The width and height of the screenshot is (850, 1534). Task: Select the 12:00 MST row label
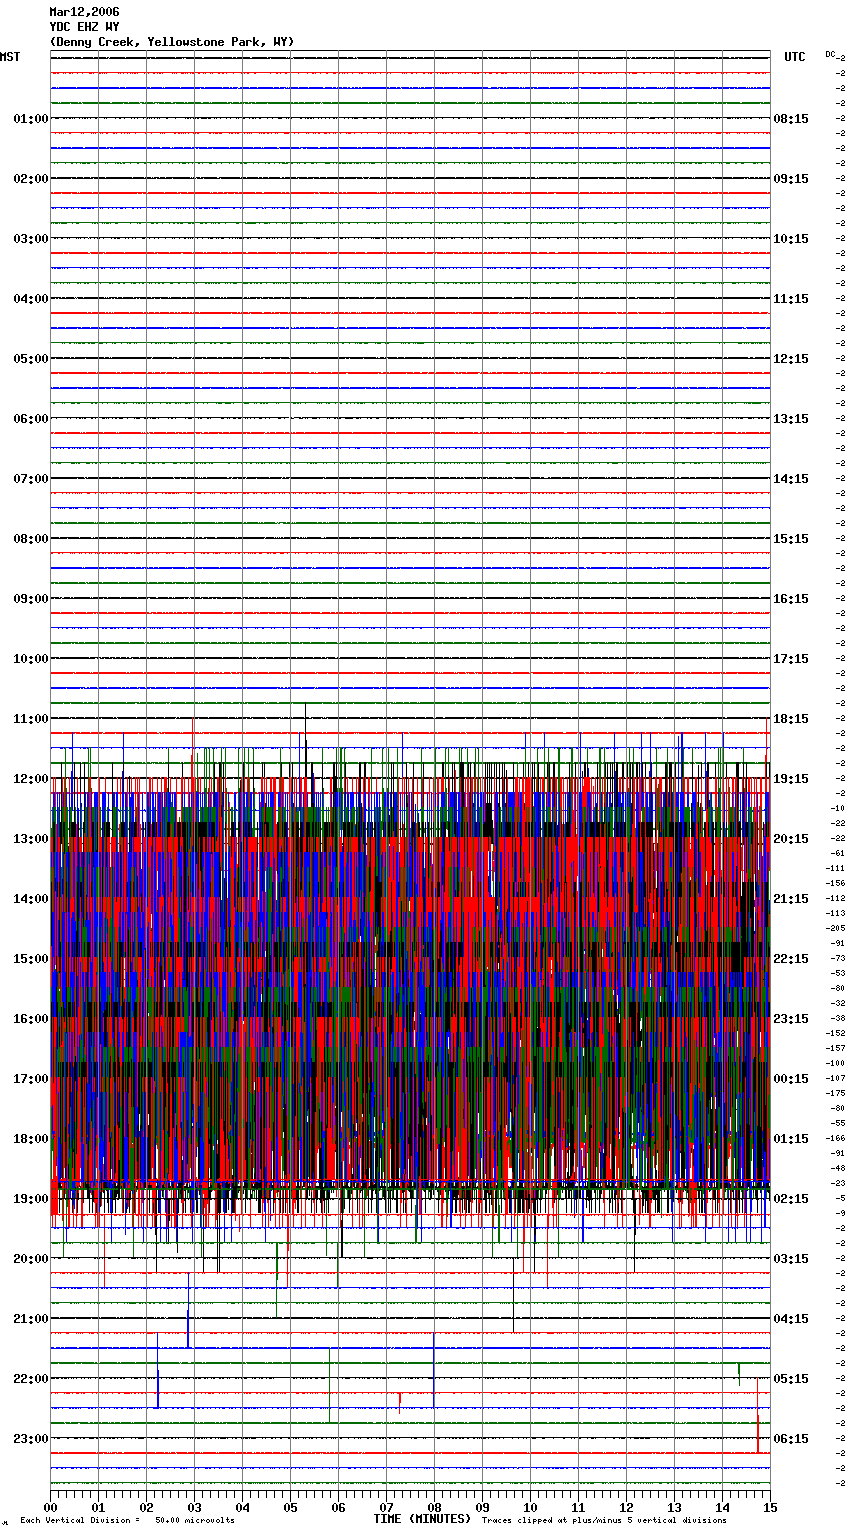click(30, 779)
